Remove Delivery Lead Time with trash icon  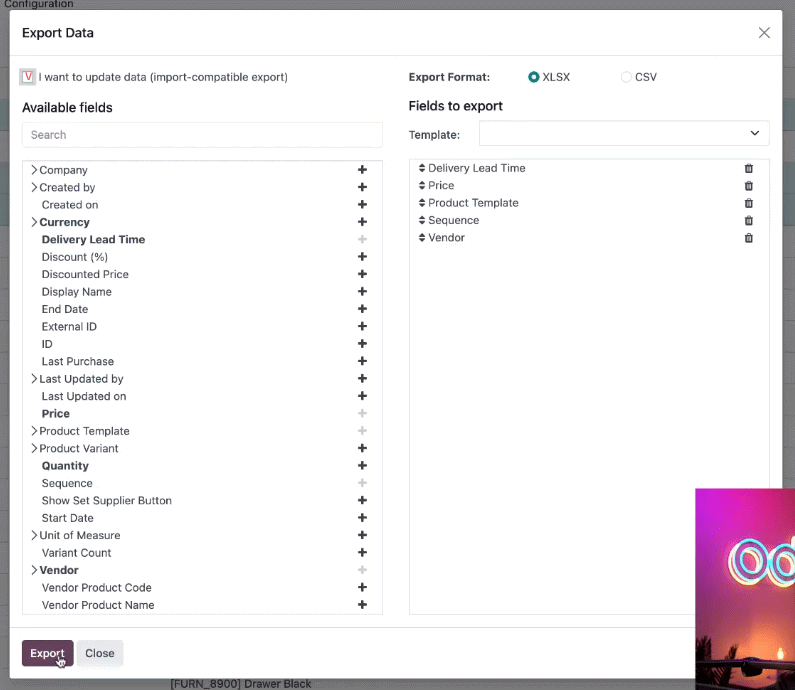click(x=748, y=168)
